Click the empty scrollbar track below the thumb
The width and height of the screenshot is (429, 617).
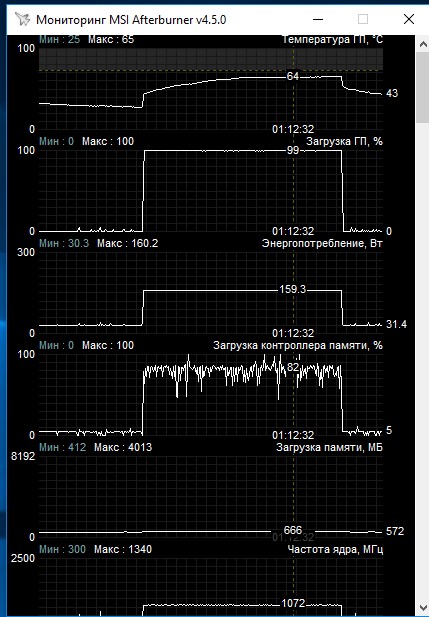point(423,360)
